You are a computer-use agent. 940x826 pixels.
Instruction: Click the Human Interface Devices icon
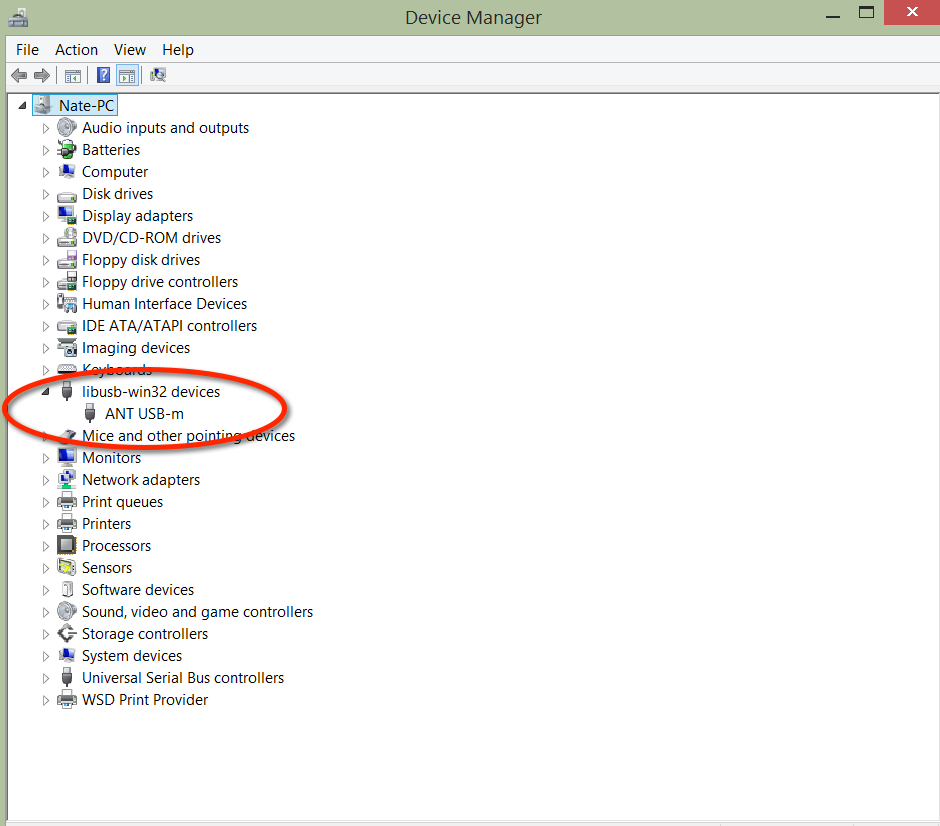coord(67,303)
